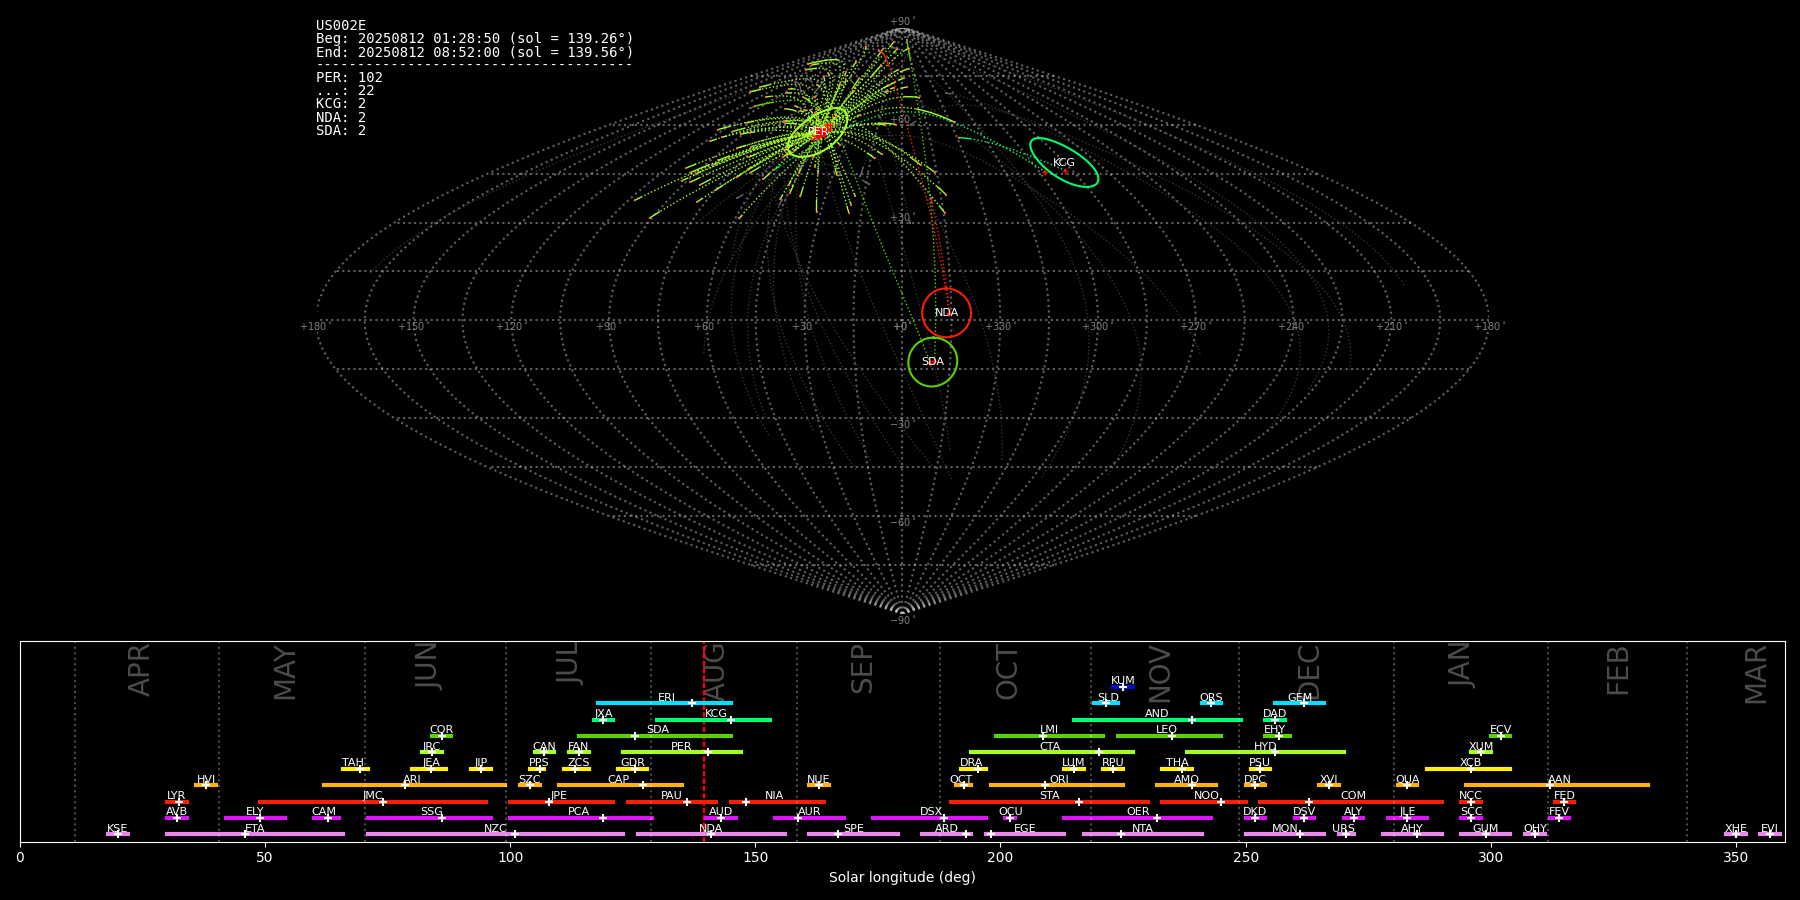Click 'NDA: 2' in the legend list
Image resolution: width=1800 pixels, height=900 pixels.
coord(341,118)
